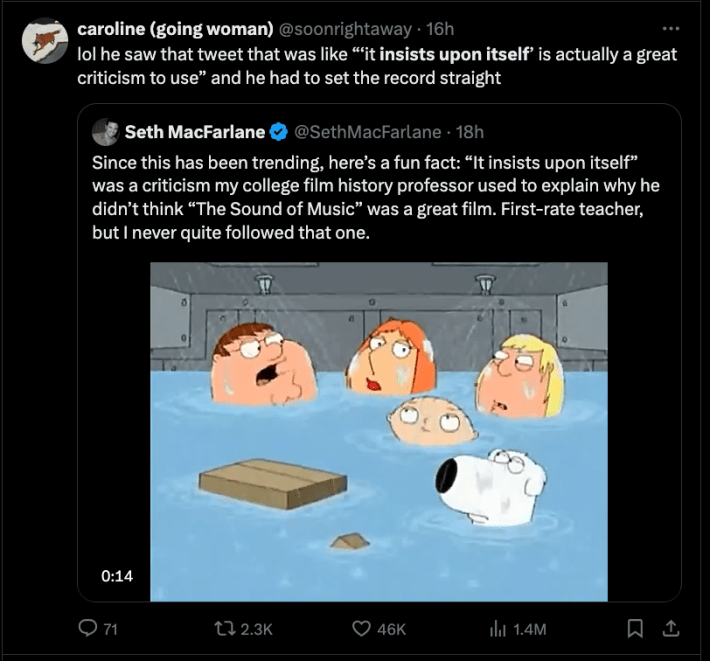Click the 16h timestamp of the tweet
710x661 pixels.
pos(441,28)
